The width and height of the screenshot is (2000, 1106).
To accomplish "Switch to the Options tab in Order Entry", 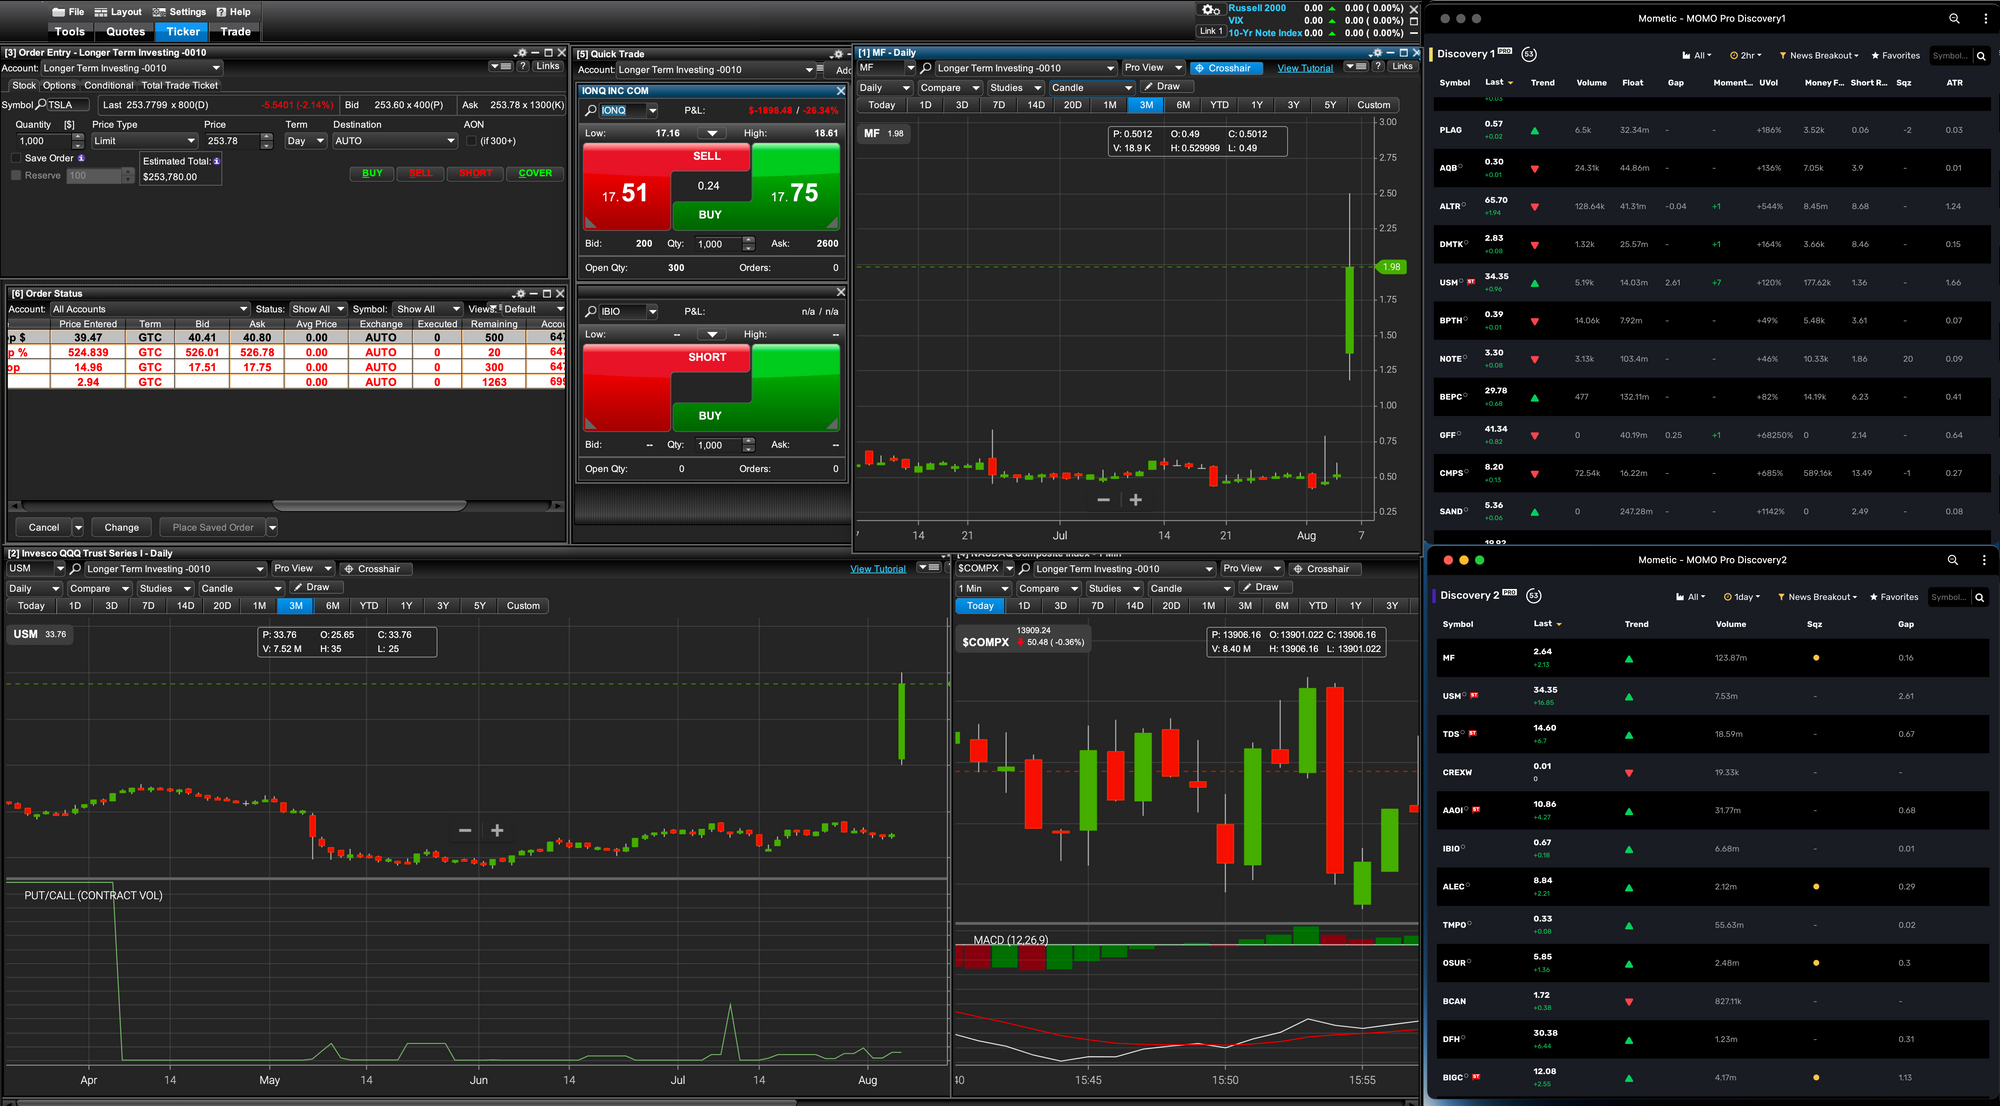I will tap(59, 85).
